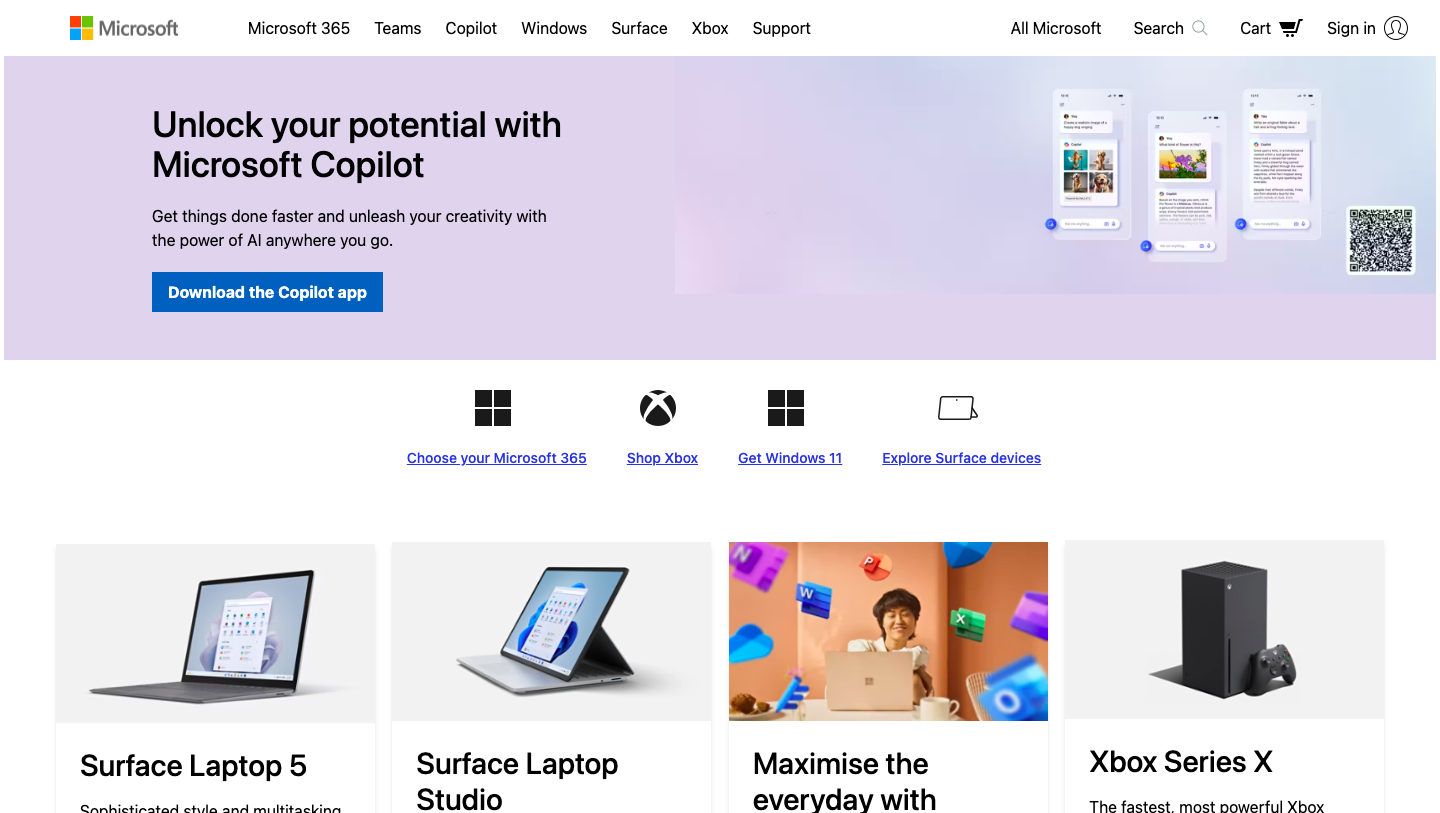Open the Teams menu item
The height and width of the screenshot is (813, 1440).
point(397,28)
